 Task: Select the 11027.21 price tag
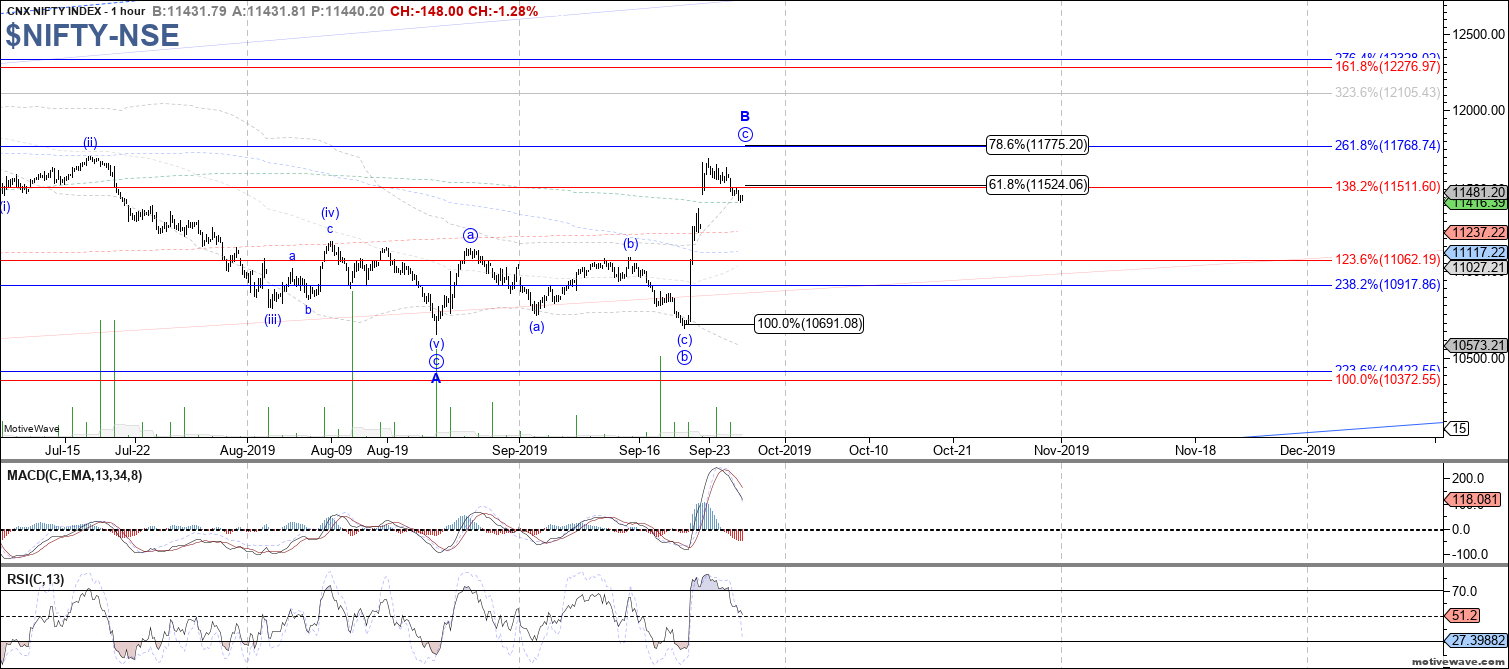pos(1478,268)
